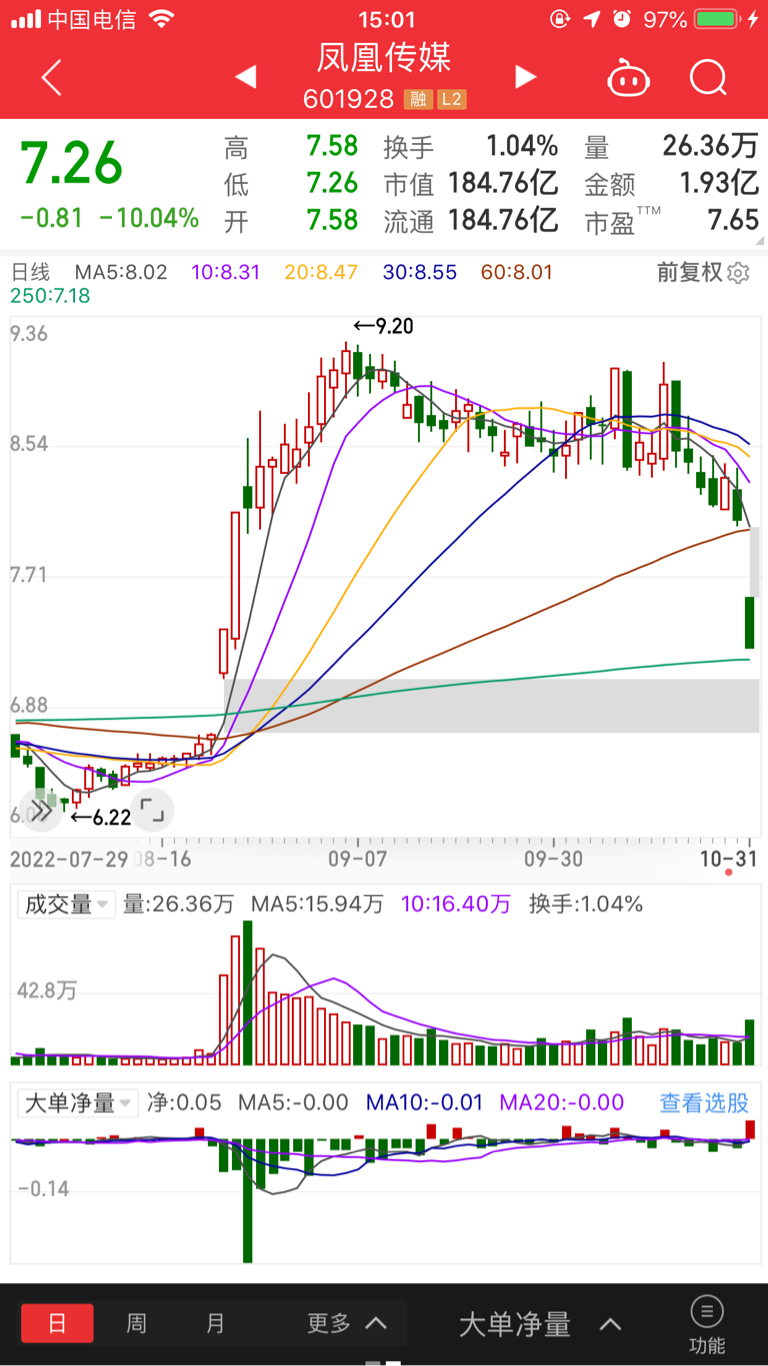Tap the 市盈 7.65 value
Image resolution: width=768 pixels, height=1366 pixels.
(x=733, y=219)
